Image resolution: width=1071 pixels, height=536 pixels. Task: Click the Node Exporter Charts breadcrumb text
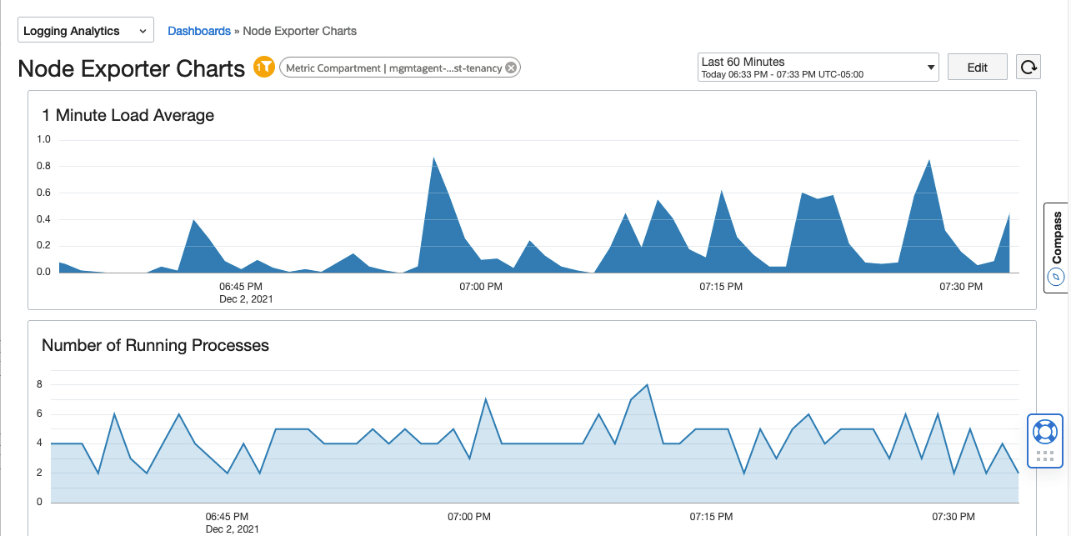tap(300, 31)
